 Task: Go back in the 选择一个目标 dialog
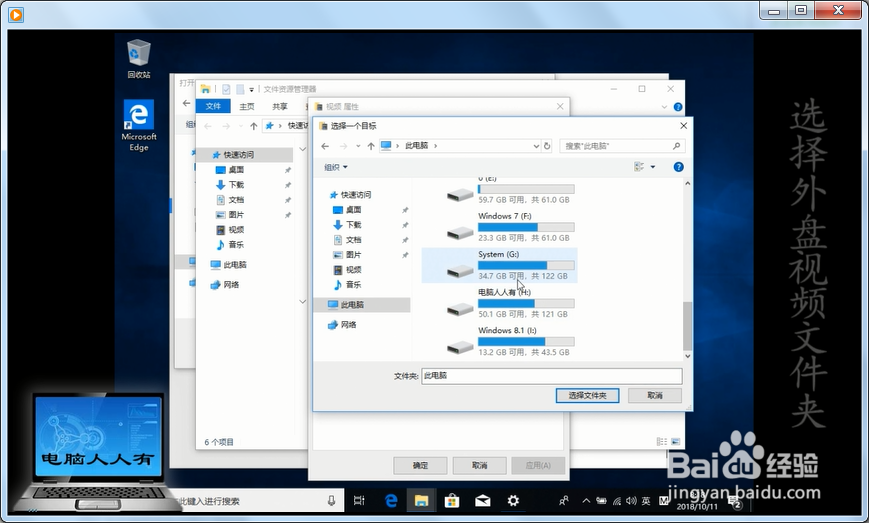[x=325, y=146]
